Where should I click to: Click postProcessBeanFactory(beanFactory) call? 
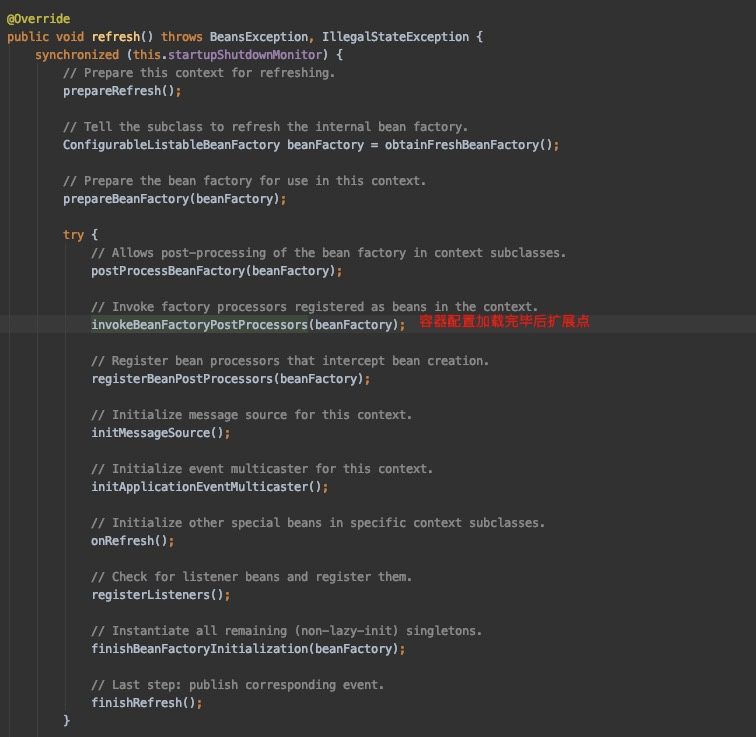click(216, 271)
